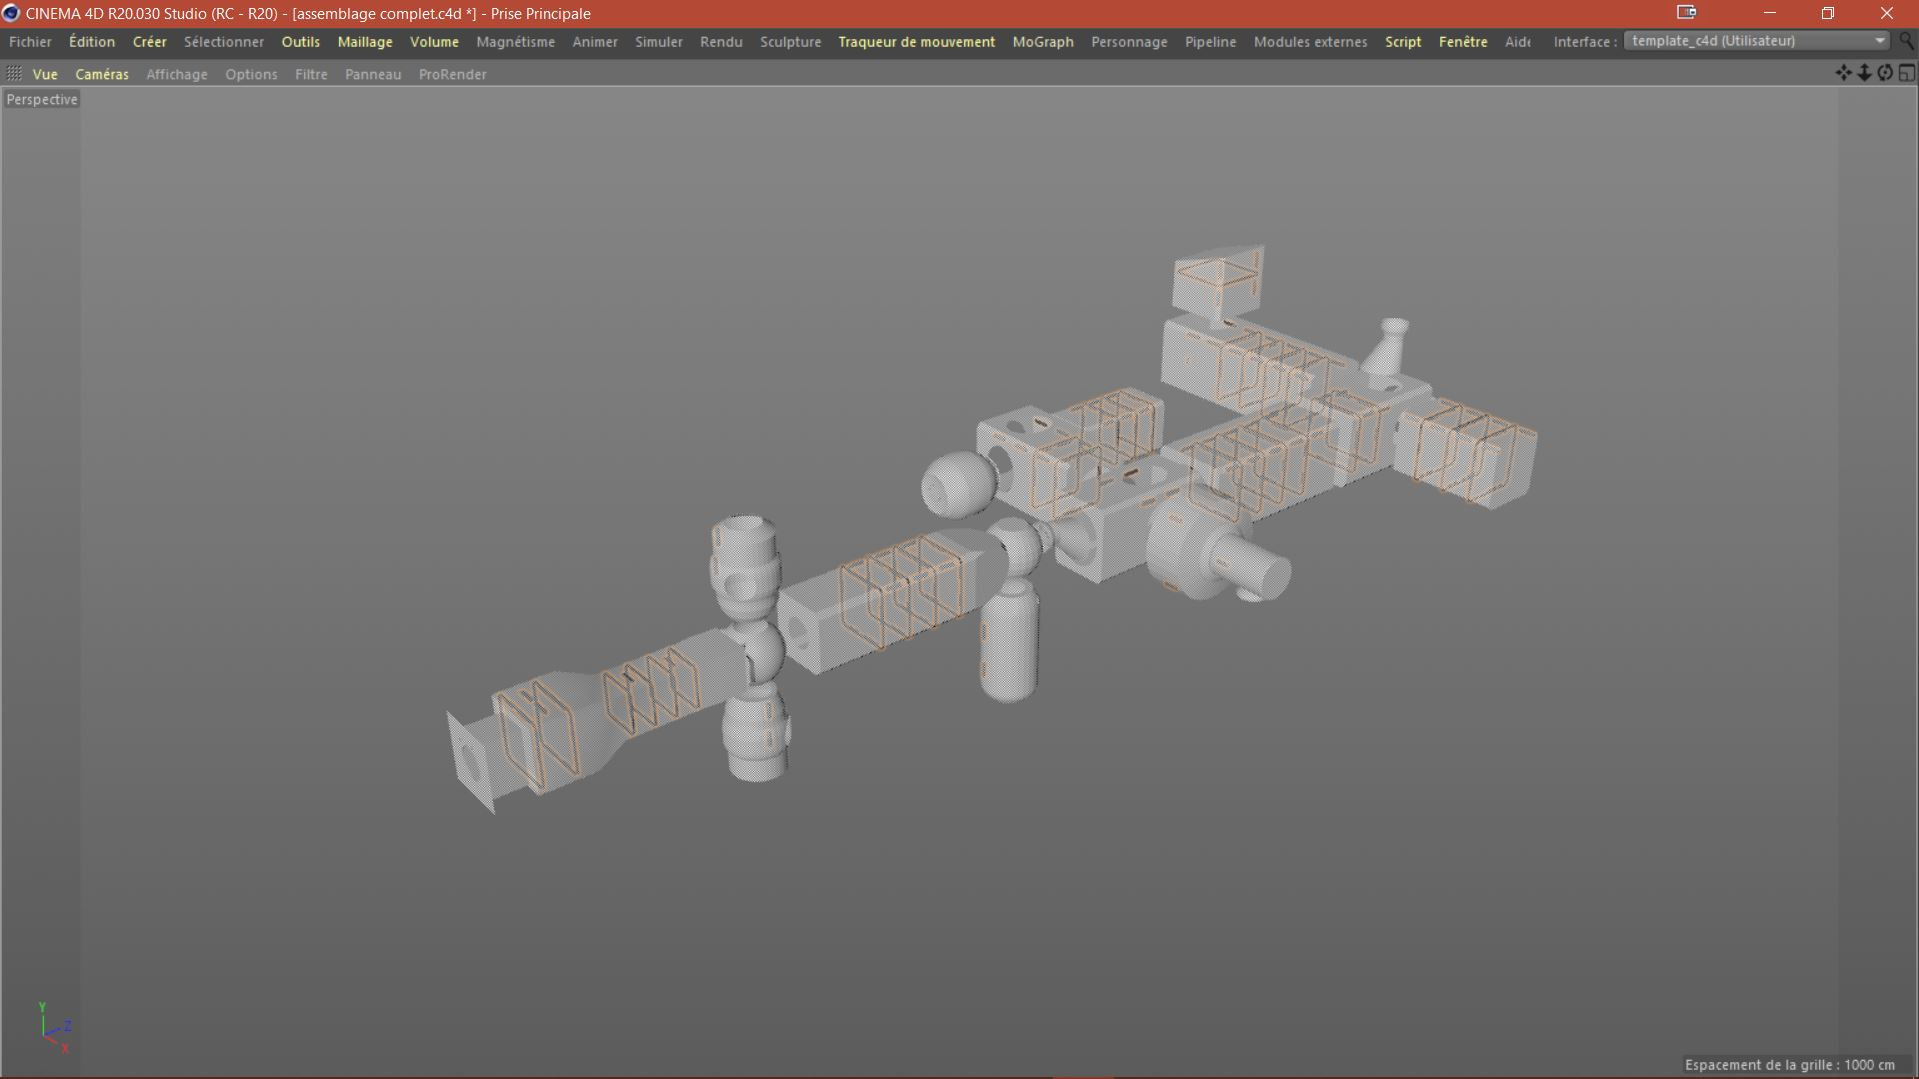
Task: Expand the Caméras viewport menu
Action: [102, 74]
